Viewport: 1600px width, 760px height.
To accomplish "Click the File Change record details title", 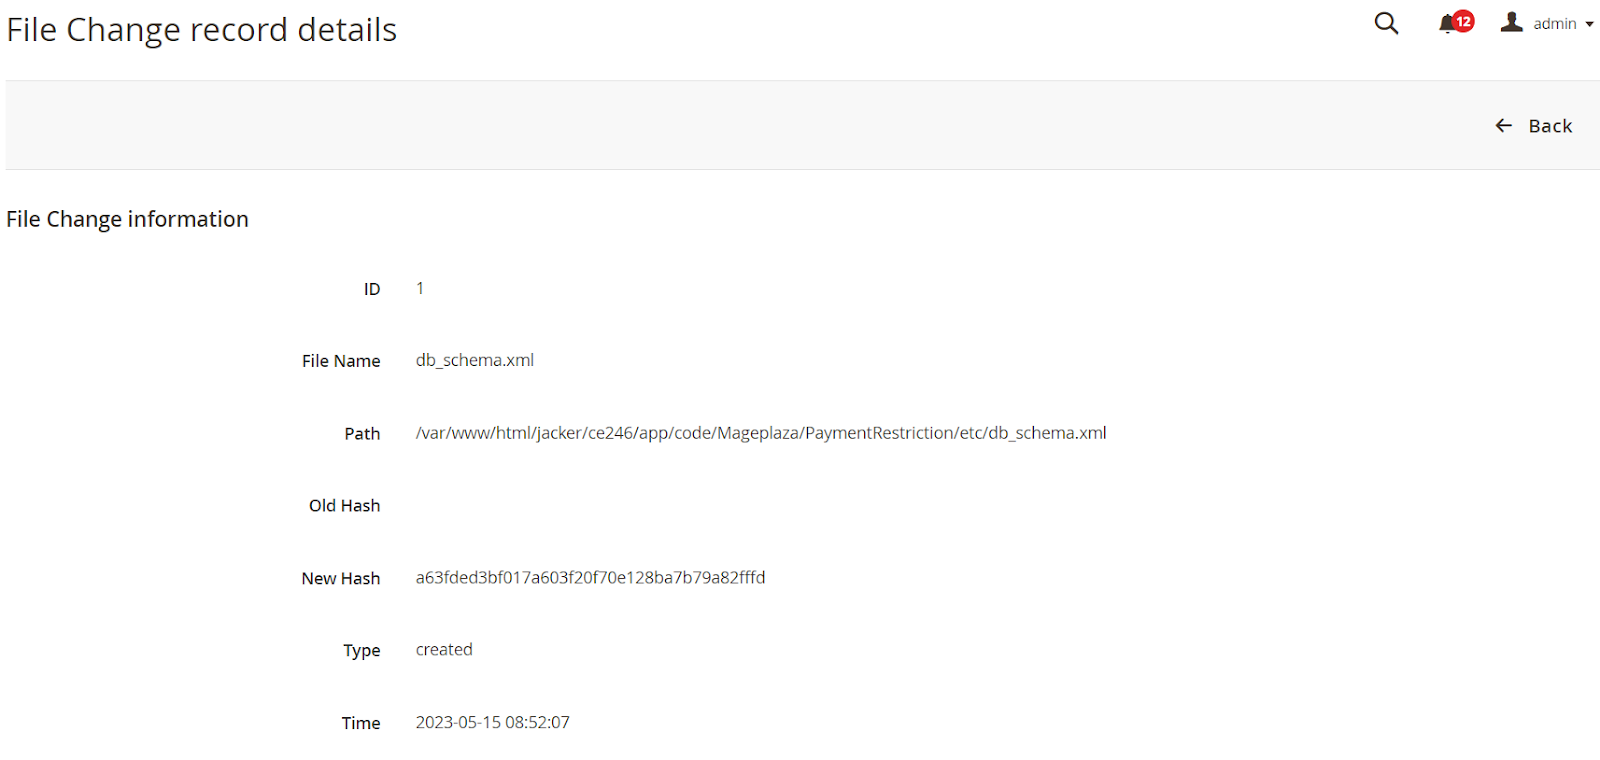I will 202,30.
